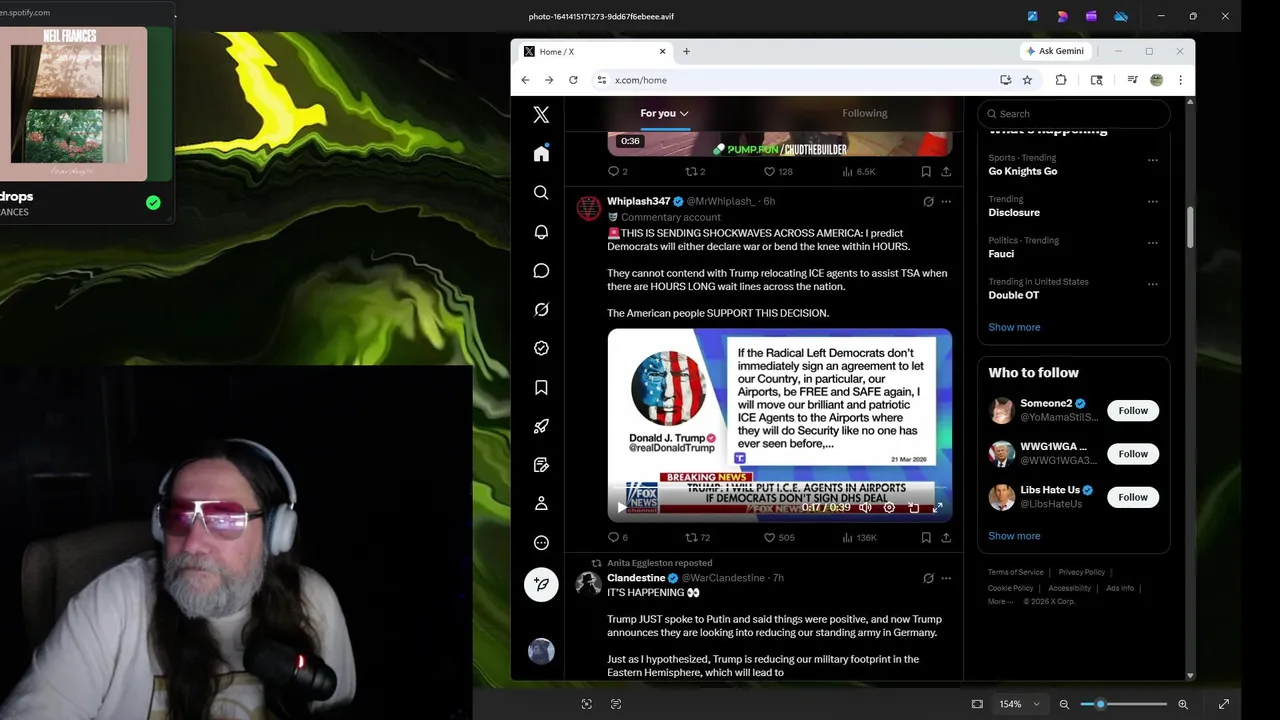Switch to the Following tab
This screenshot has width=1280, height=720.
tap(864, 113)
